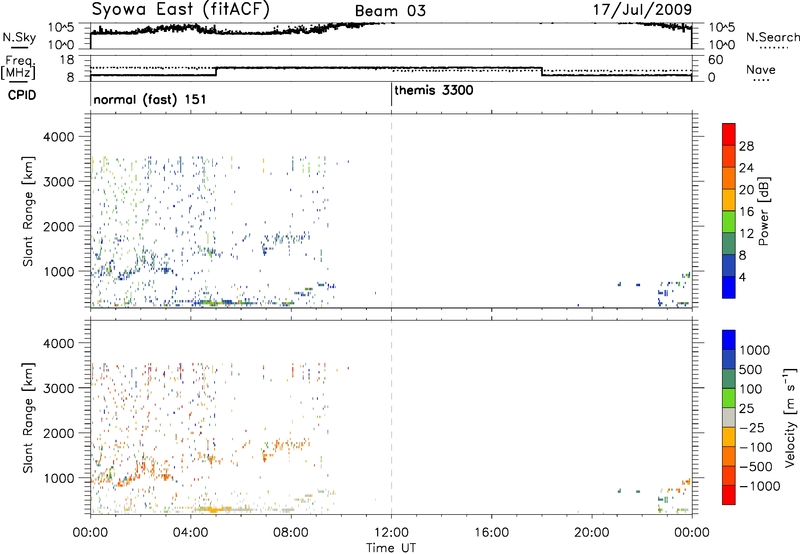Click the '28' label on power color bar
Screen dimensions: 800x554
746,146
